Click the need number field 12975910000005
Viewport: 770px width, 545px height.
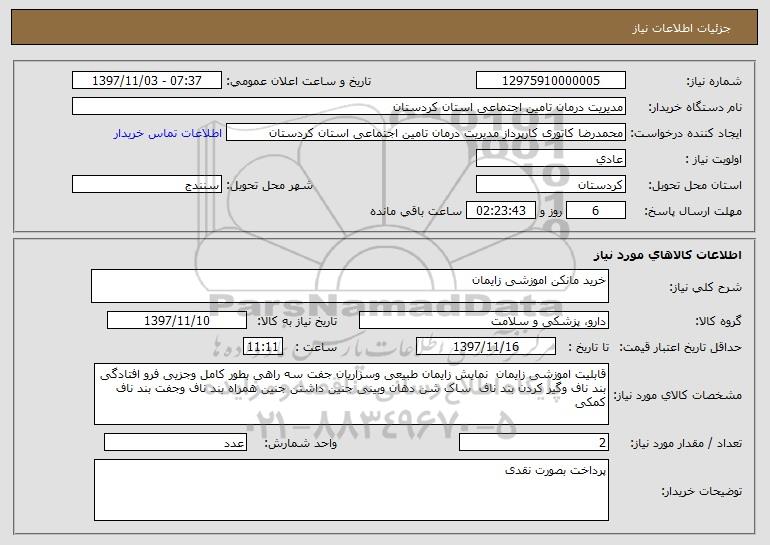point(550,81)
